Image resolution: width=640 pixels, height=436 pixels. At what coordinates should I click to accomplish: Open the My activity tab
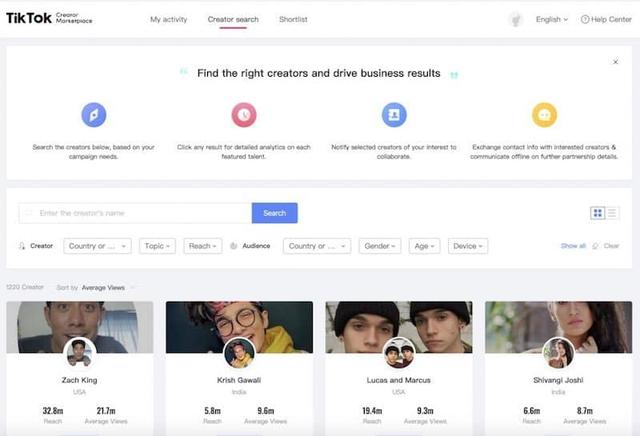pos(168,19)
